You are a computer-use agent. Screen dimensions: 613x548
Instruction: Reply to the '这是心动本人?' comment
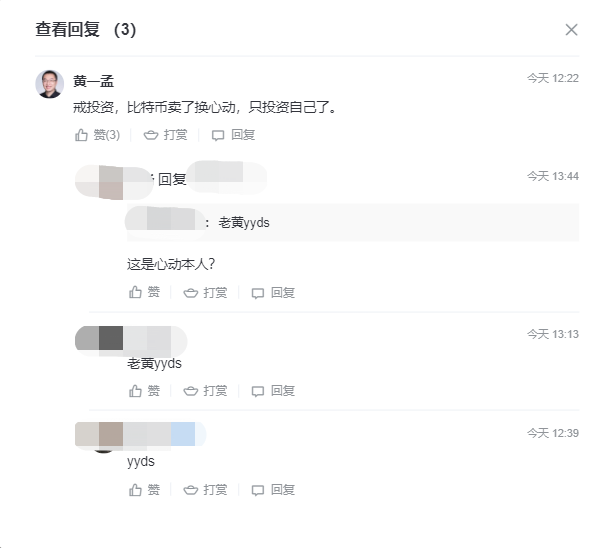point(273,293)
